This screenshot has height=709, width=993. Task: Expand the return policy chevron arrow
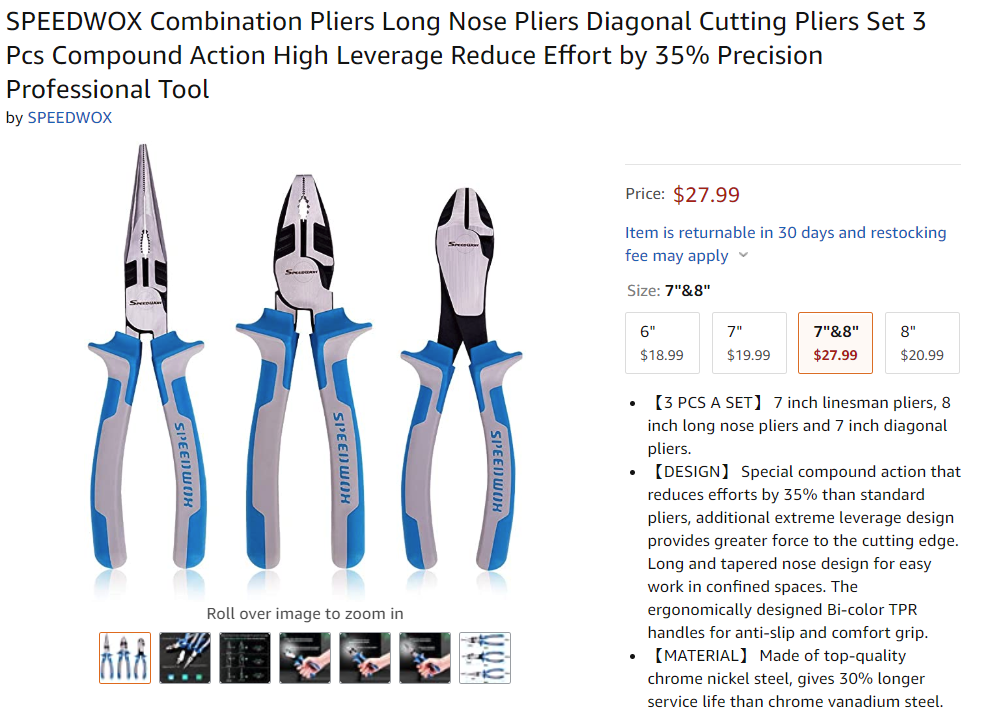tap(743, 256)
